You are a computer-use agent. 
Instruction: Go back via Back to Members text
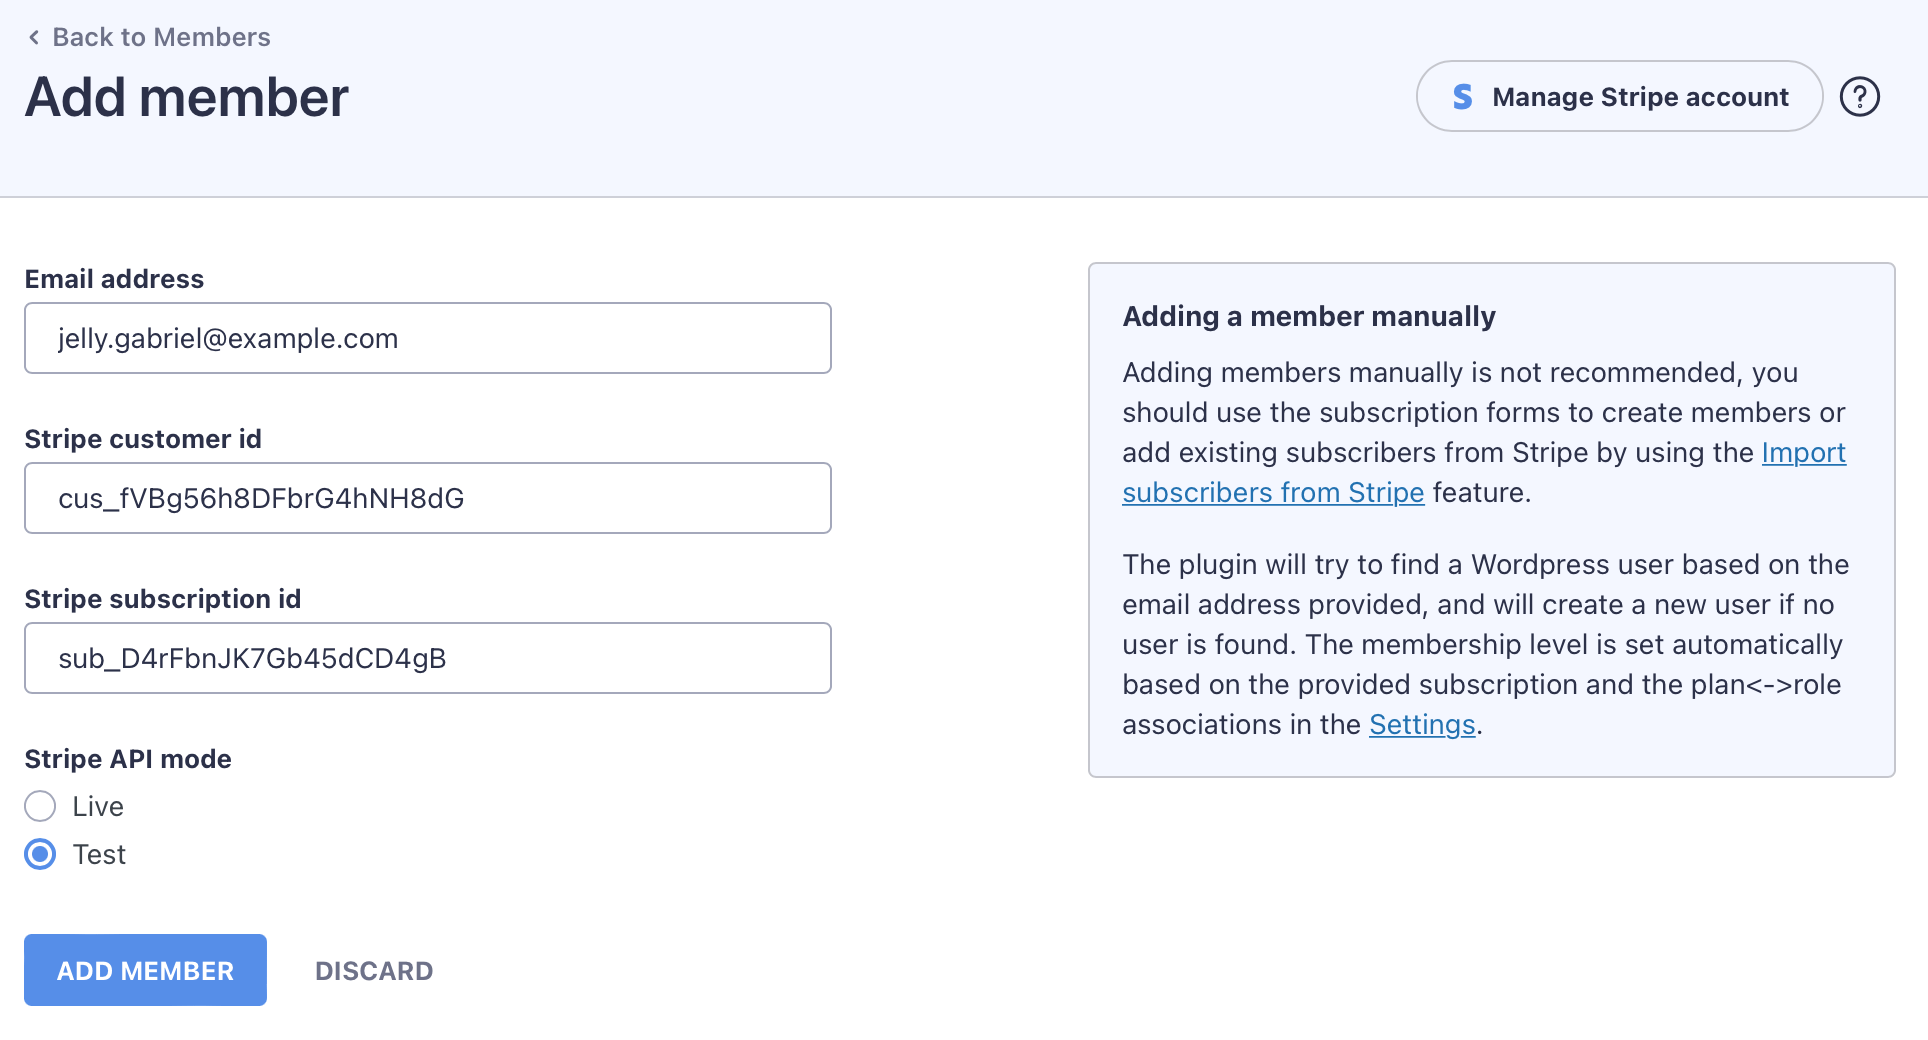(161, 37)
